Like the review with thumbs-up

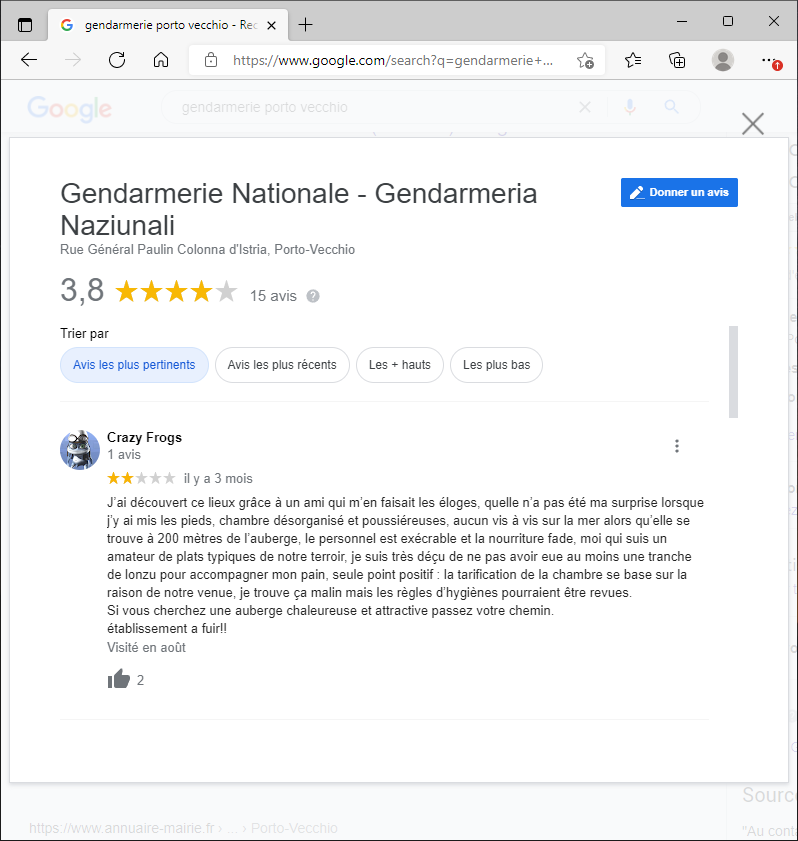[x=119, y=679]
